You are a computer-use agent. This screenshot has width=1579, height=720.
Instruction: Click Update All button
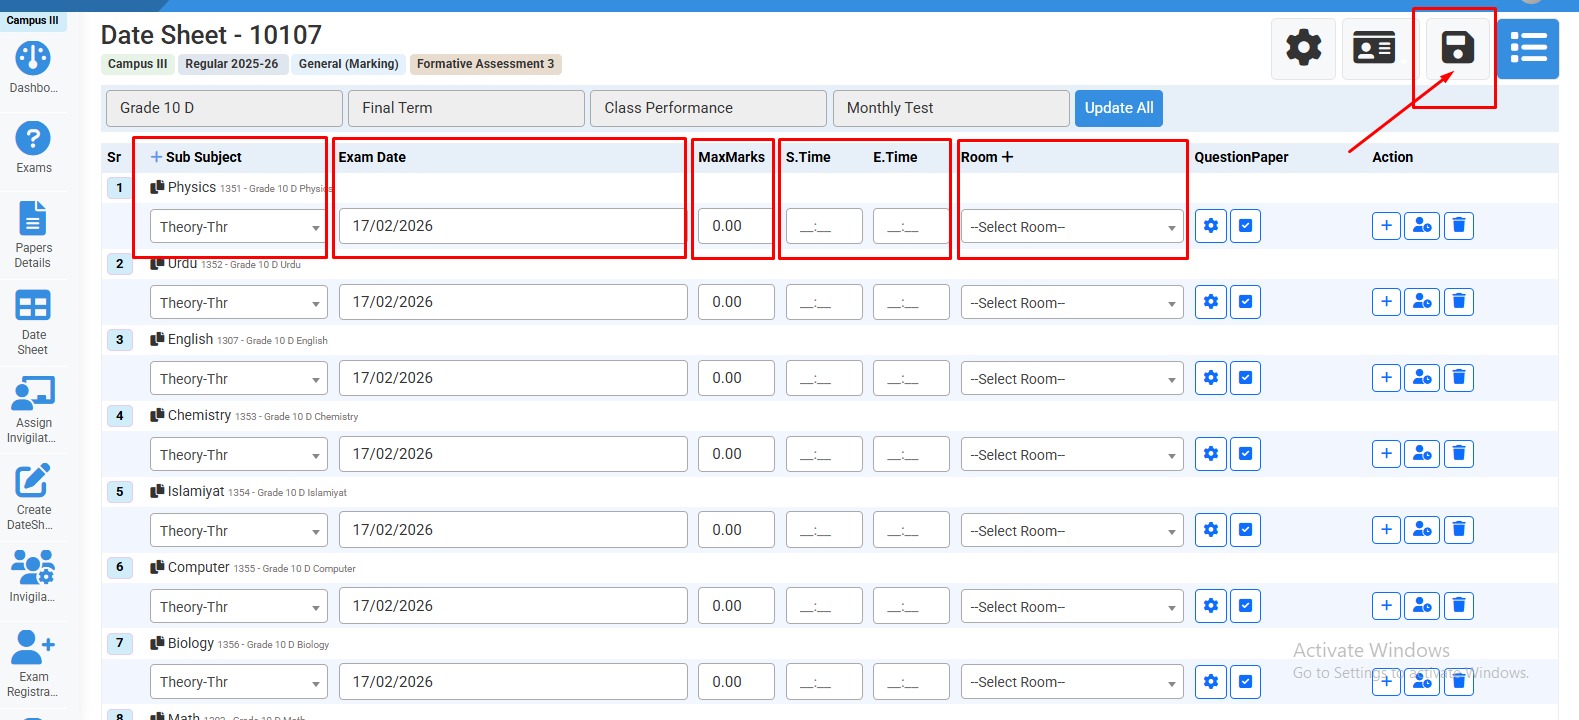tap(1119, 108)
